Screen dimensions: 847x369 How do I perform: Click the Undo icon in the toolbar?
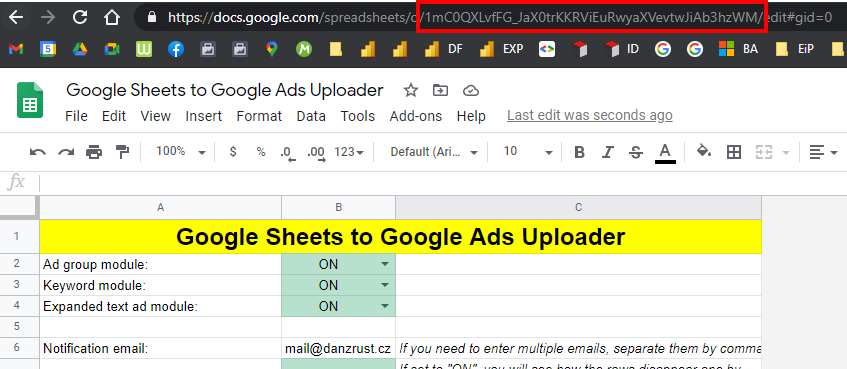38,152
